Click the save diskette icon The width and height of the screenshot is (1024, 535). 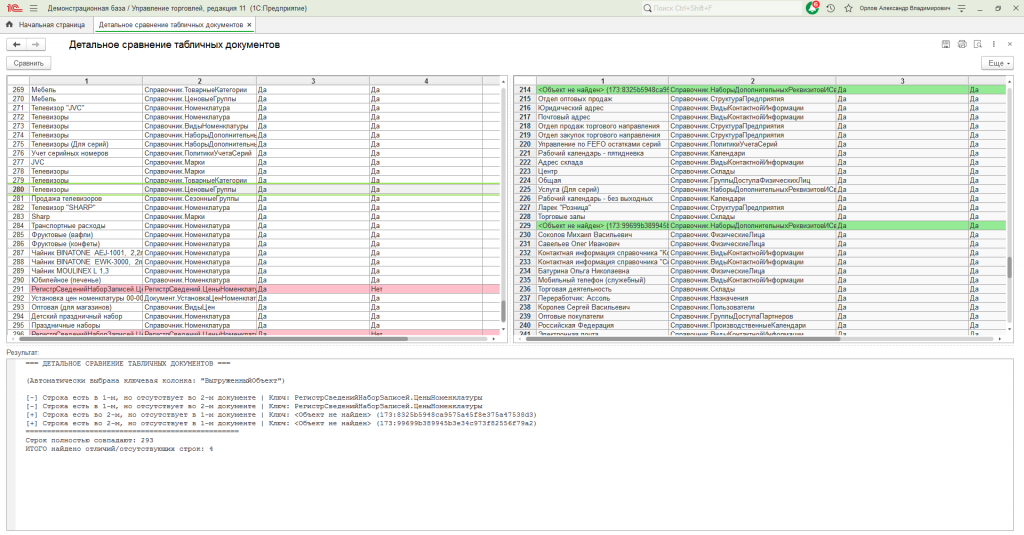click(x=945, y=45)
